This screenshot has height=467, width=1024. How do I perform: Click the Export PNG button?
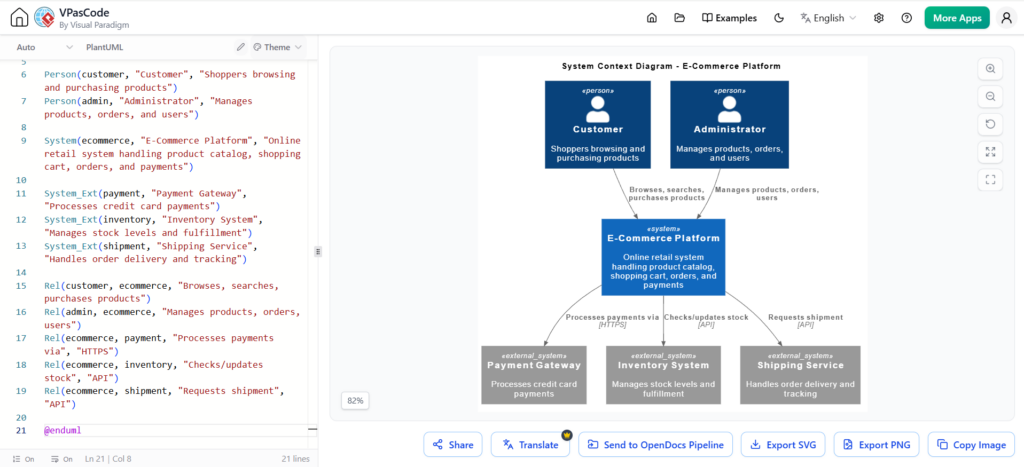click(x=877, y=445)
